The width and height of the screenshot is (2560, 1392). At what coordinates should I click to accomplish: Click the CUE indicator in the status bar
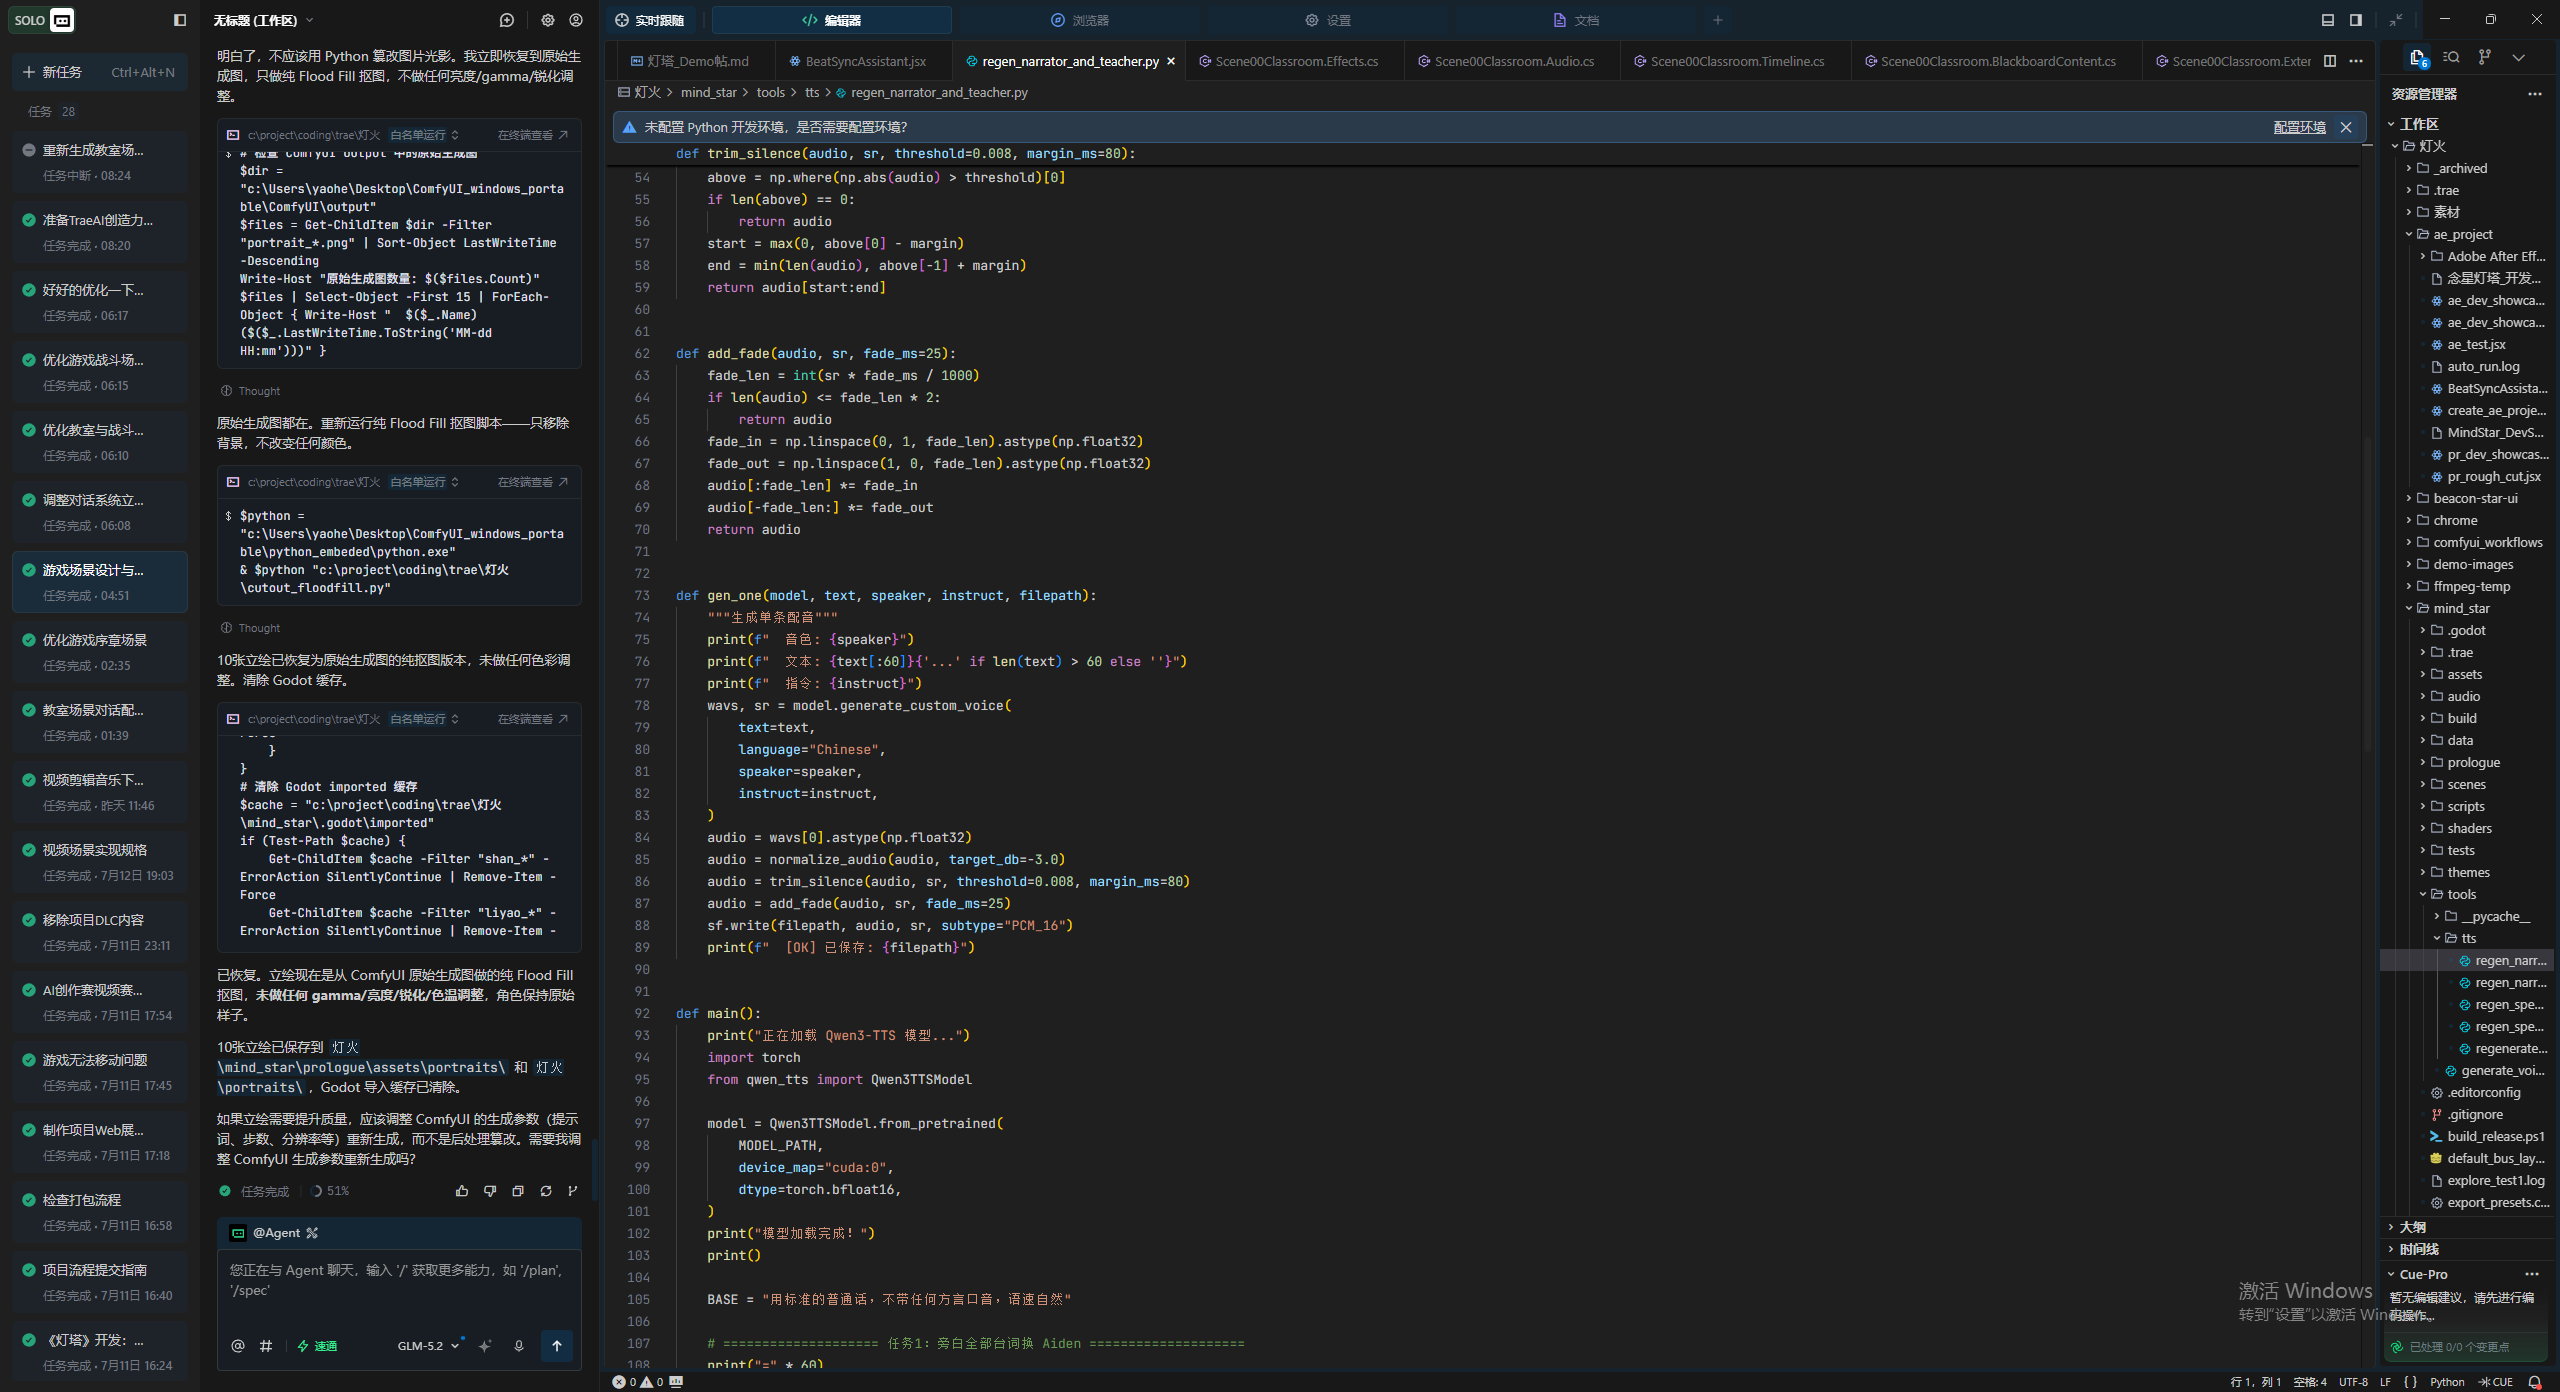click(x=2496, y=1382)
